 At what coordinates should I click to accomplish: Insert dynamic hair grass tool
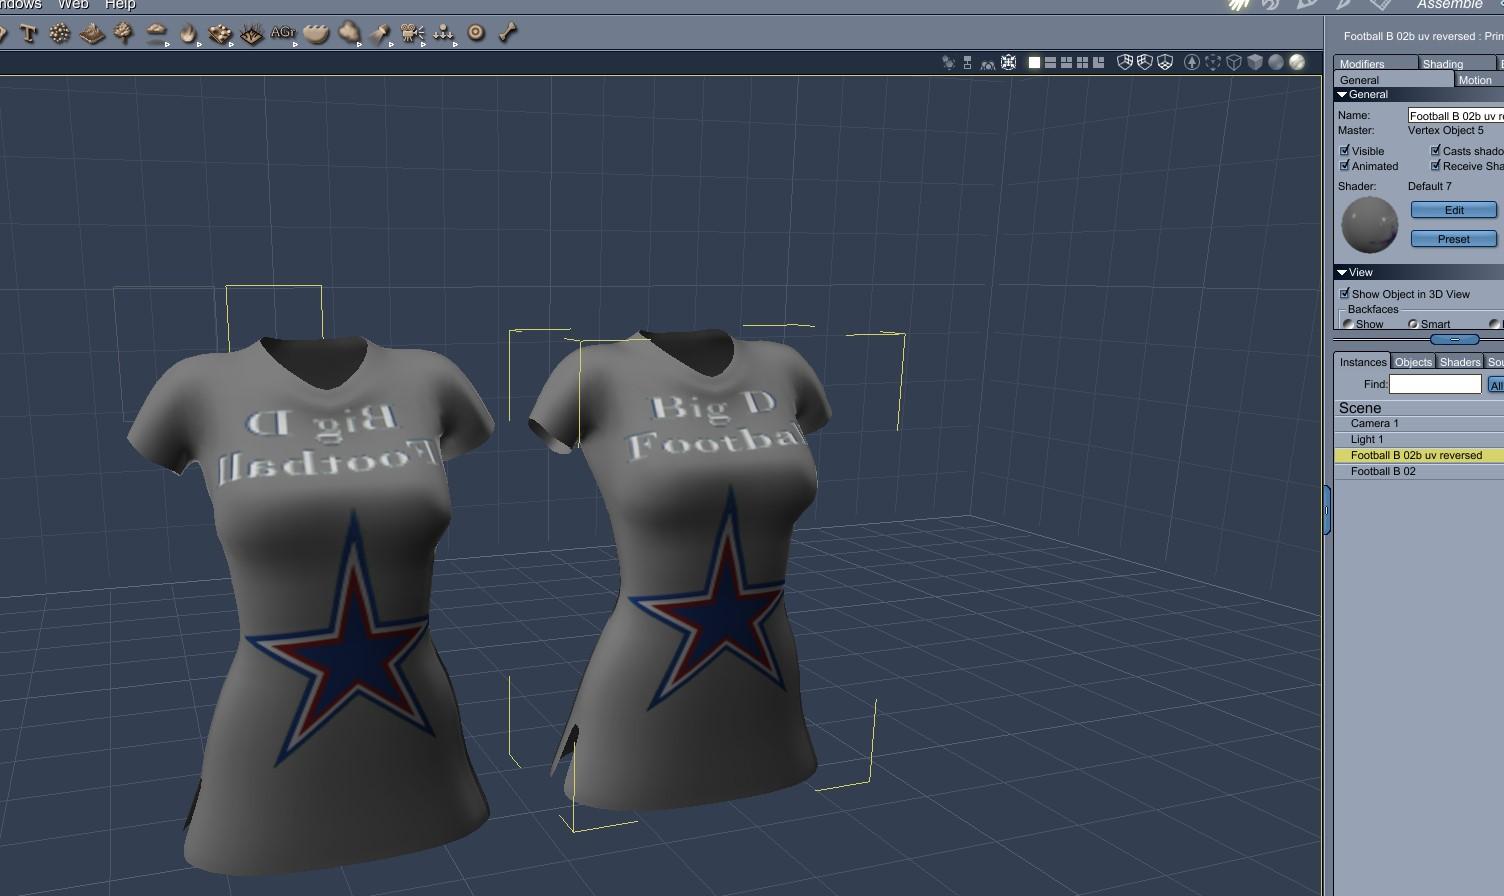(252, 34)
